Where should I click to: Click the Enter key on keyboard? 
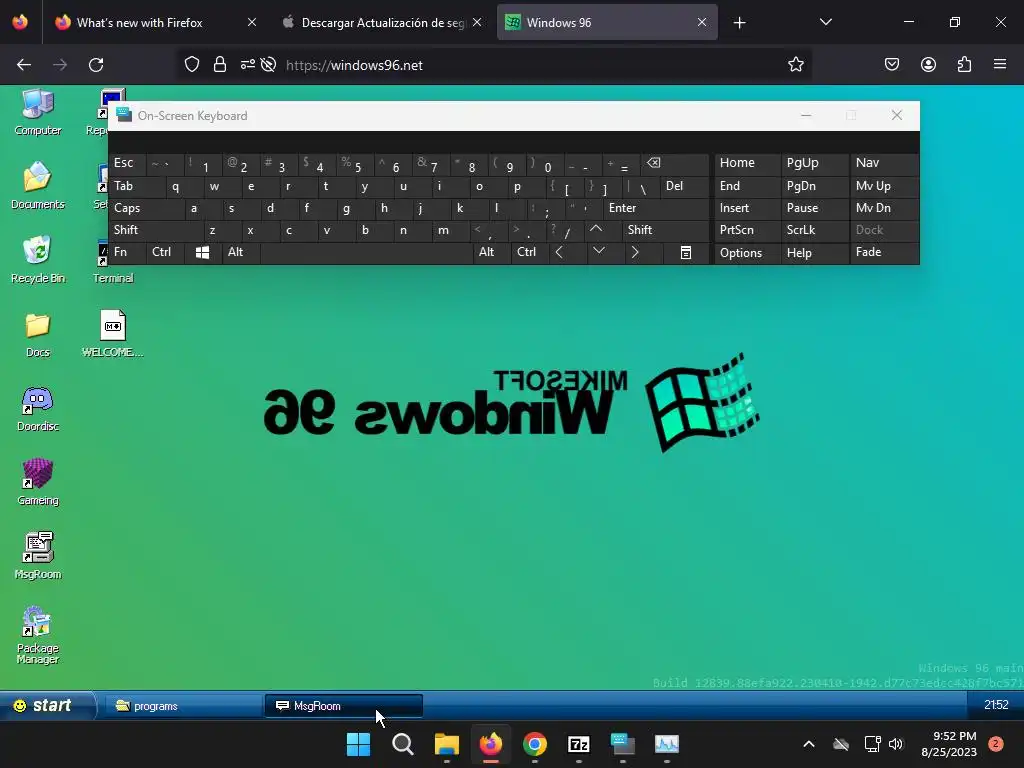[x=656, y=208]
